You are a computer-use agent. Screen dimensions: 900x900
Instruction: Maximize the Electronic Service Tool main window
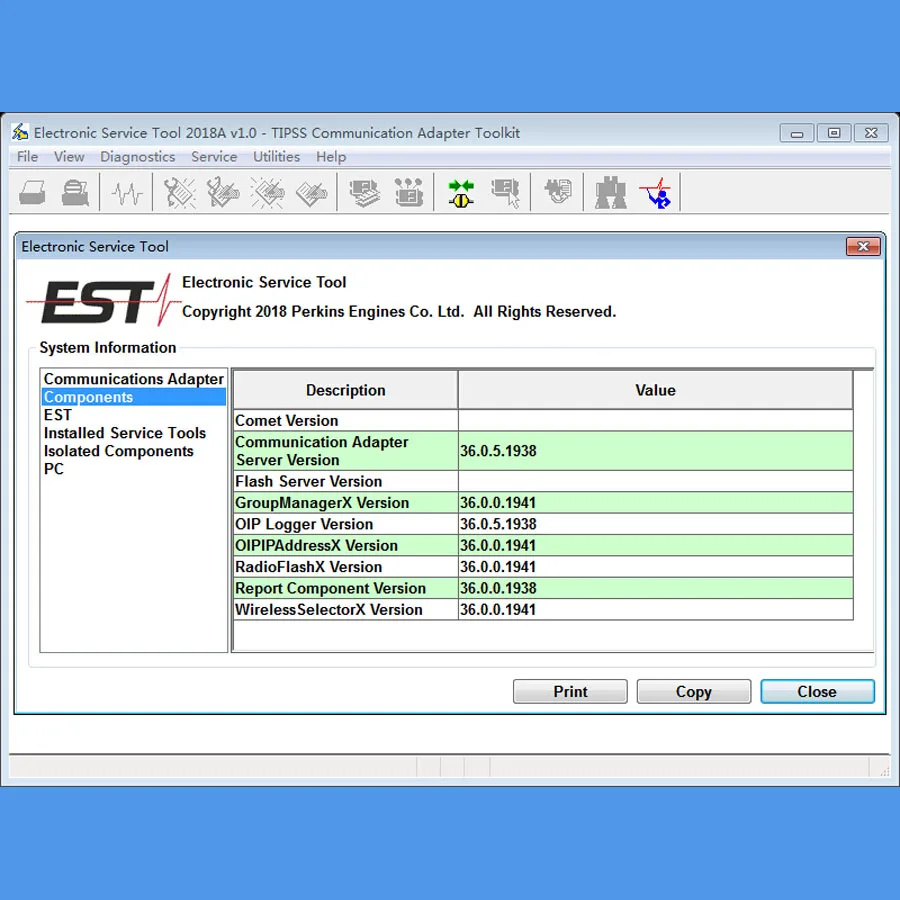[834, 133]
